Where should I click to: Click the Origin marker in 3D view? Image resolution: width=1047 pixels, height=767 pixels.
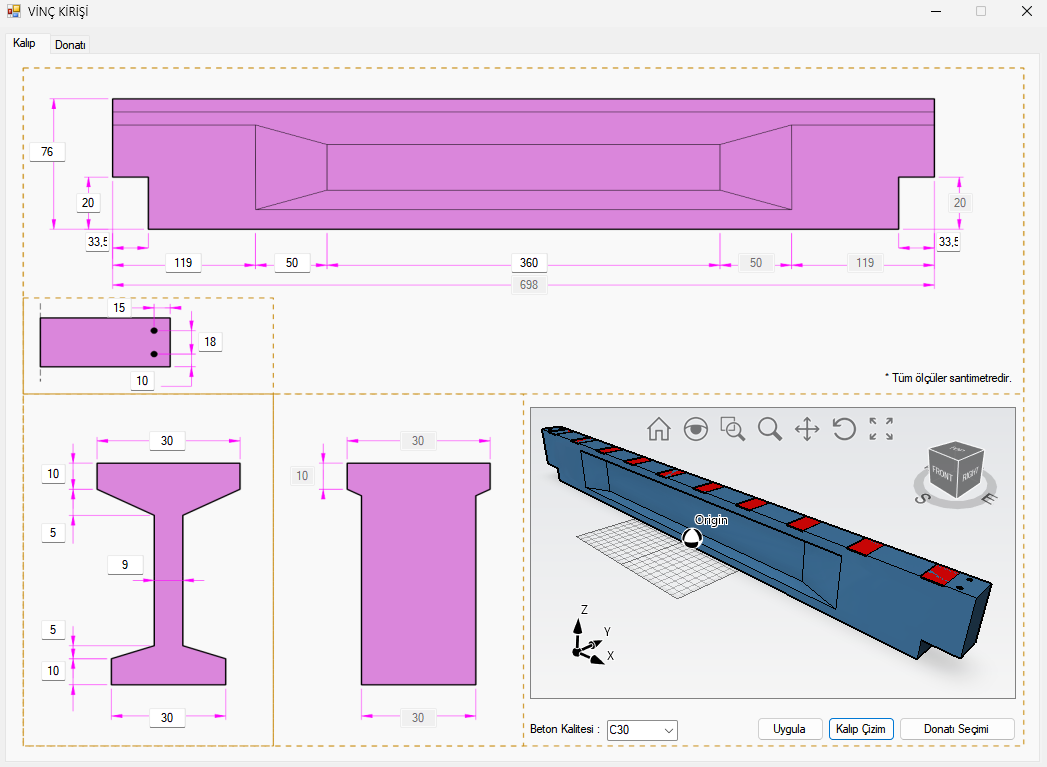[x=691, y=539]
